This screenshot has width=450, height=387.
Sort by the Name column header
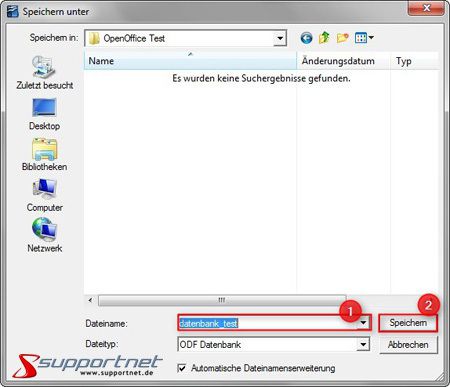click(x=190, y=61)
